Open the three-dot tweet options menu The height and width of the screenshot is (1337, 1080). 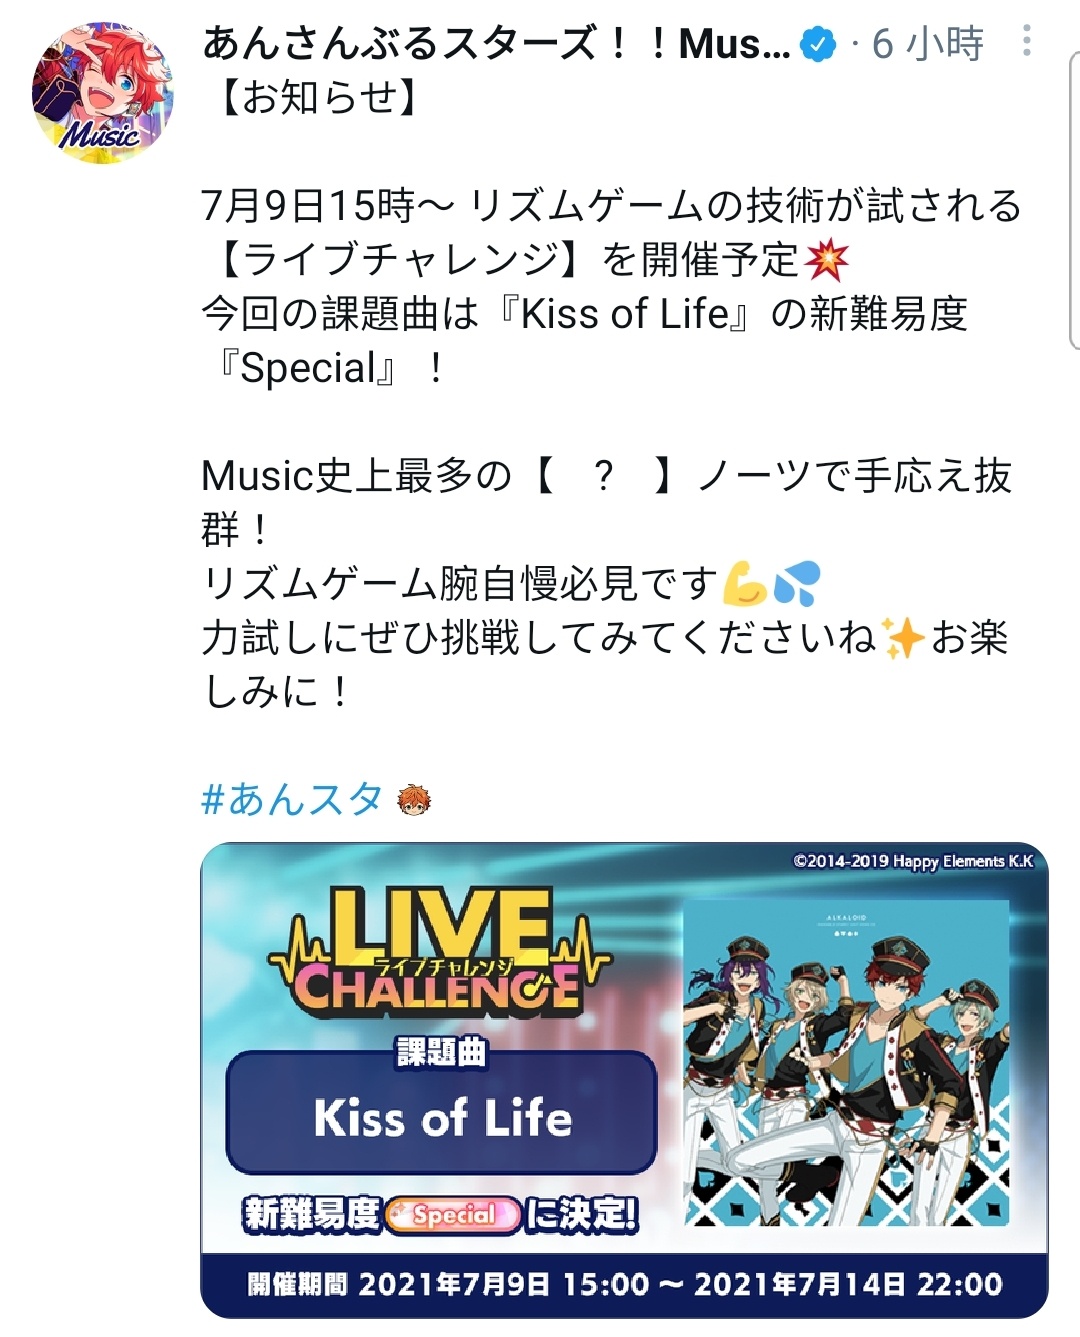[x=1027, y=40]
